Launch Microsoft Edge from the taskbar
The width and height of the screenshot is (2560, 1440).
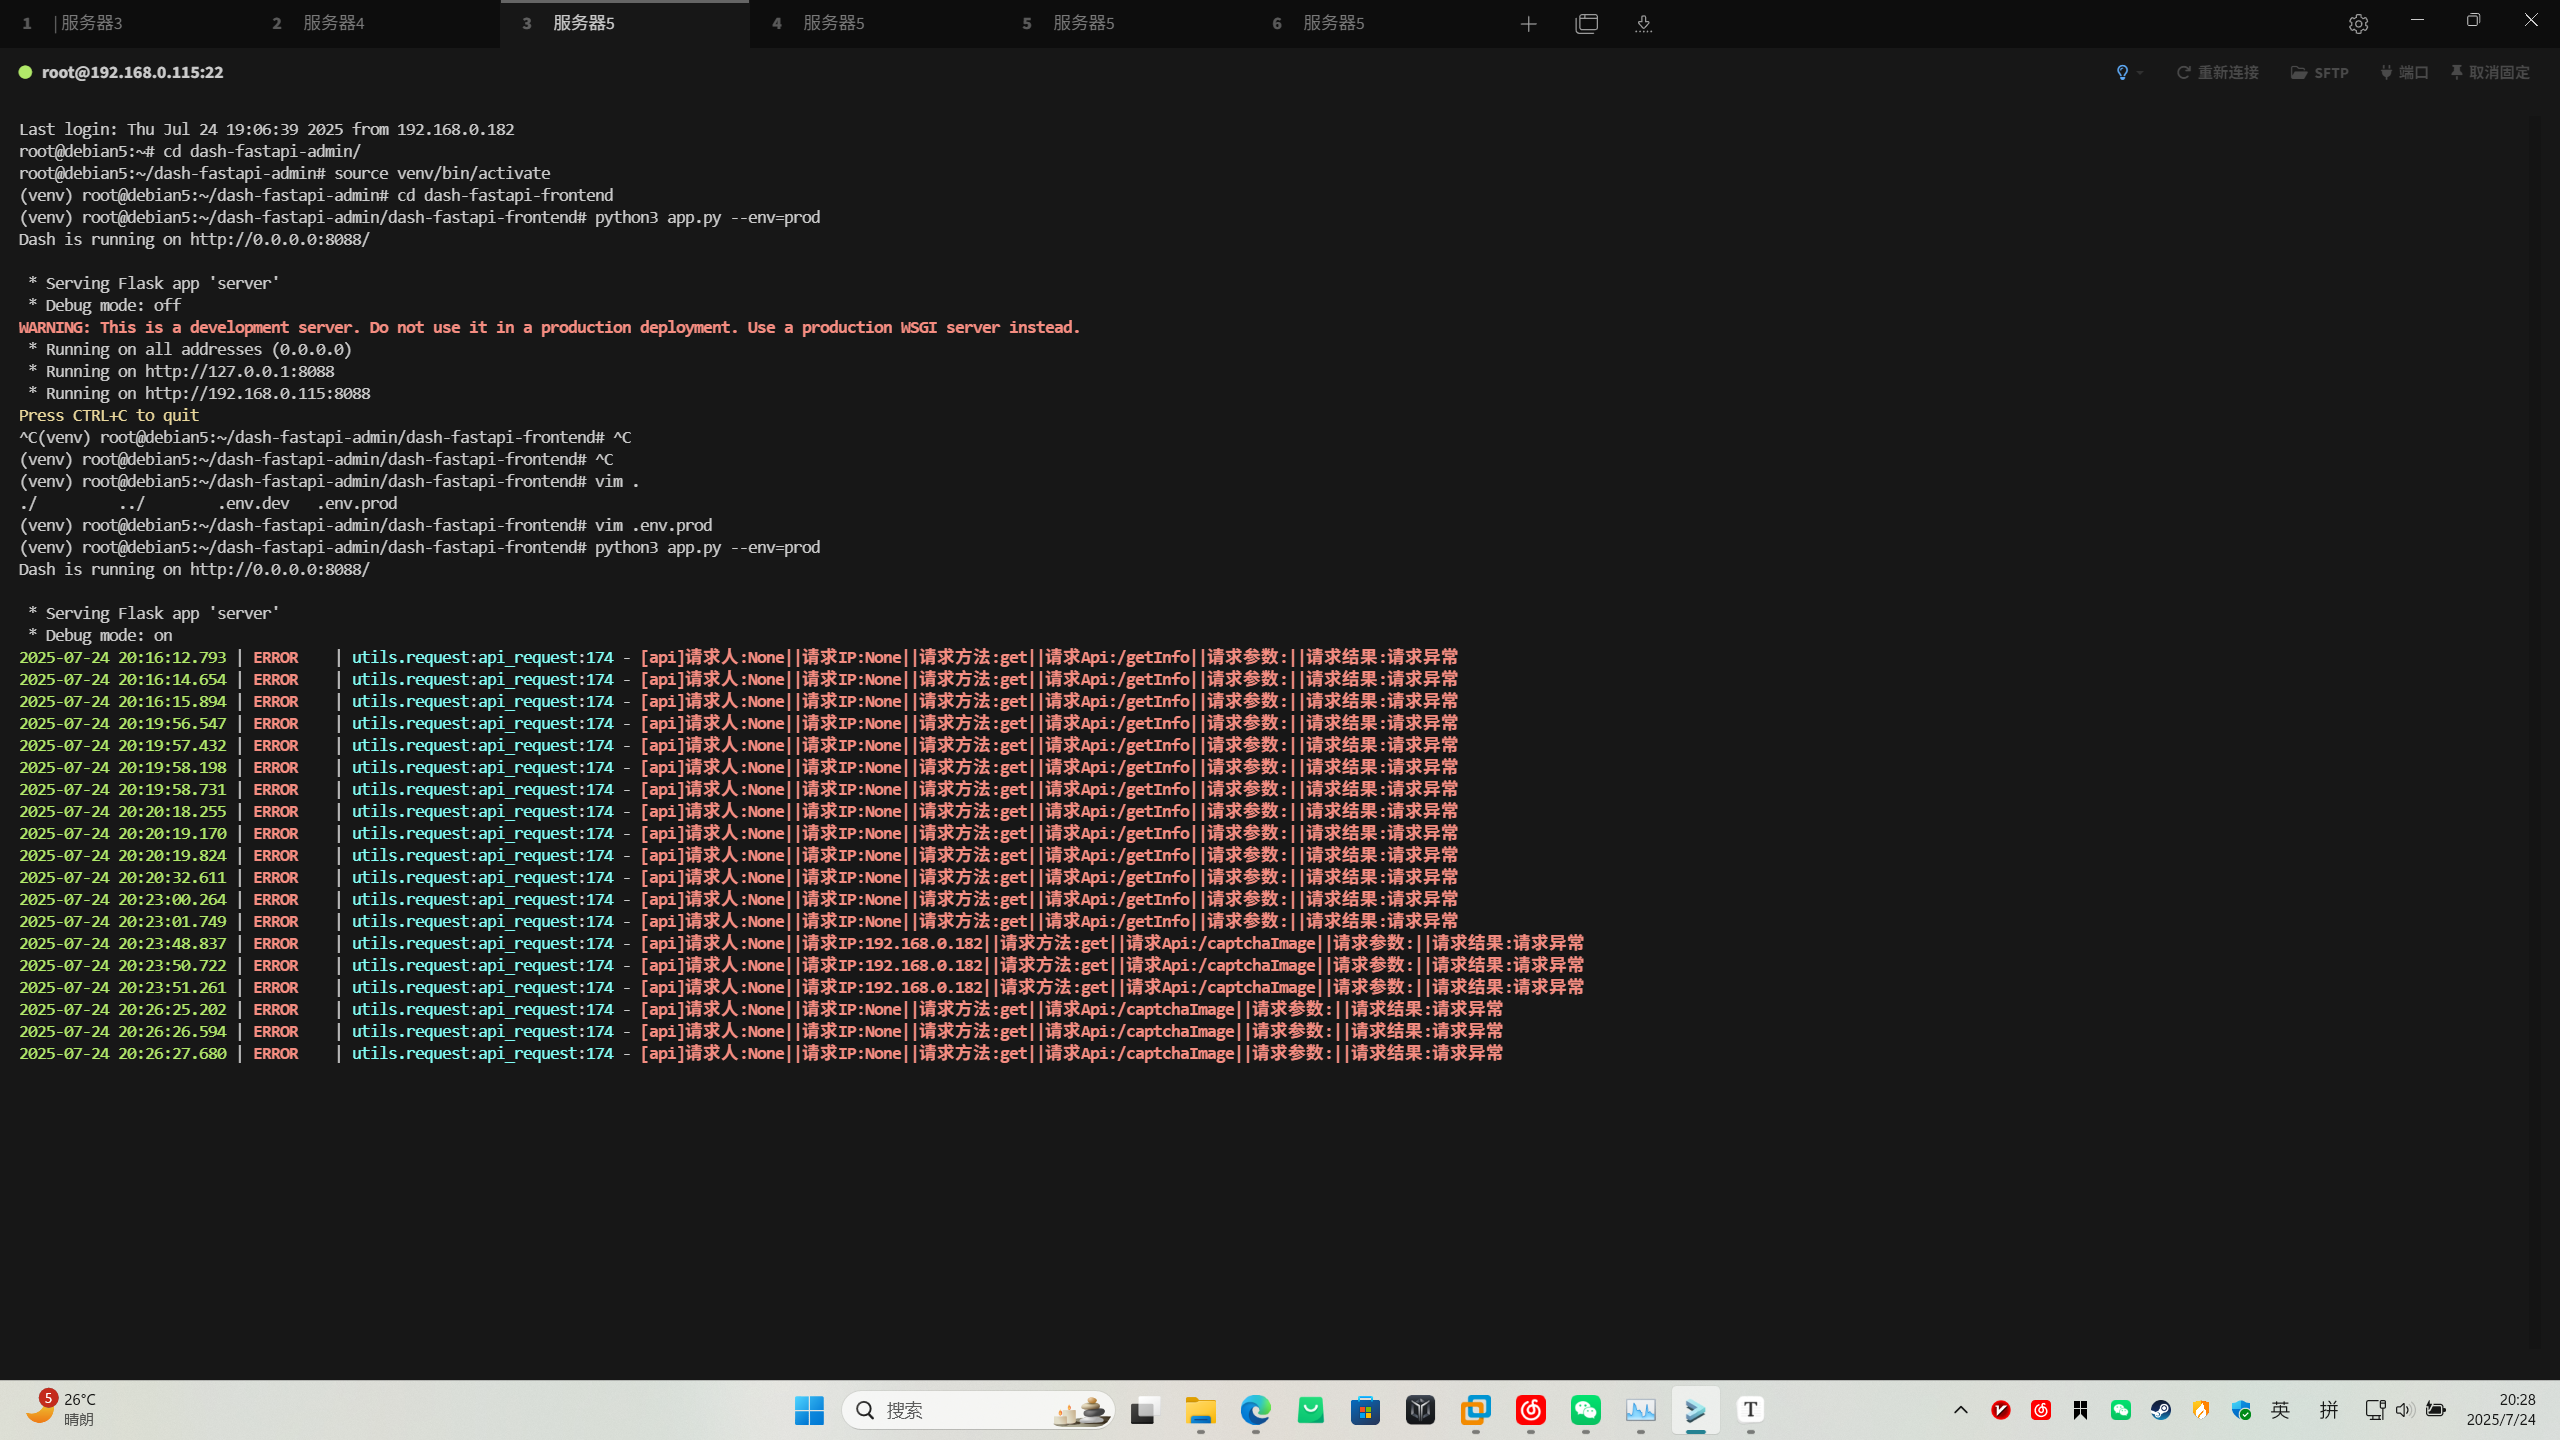[x=1255, y=1410]
